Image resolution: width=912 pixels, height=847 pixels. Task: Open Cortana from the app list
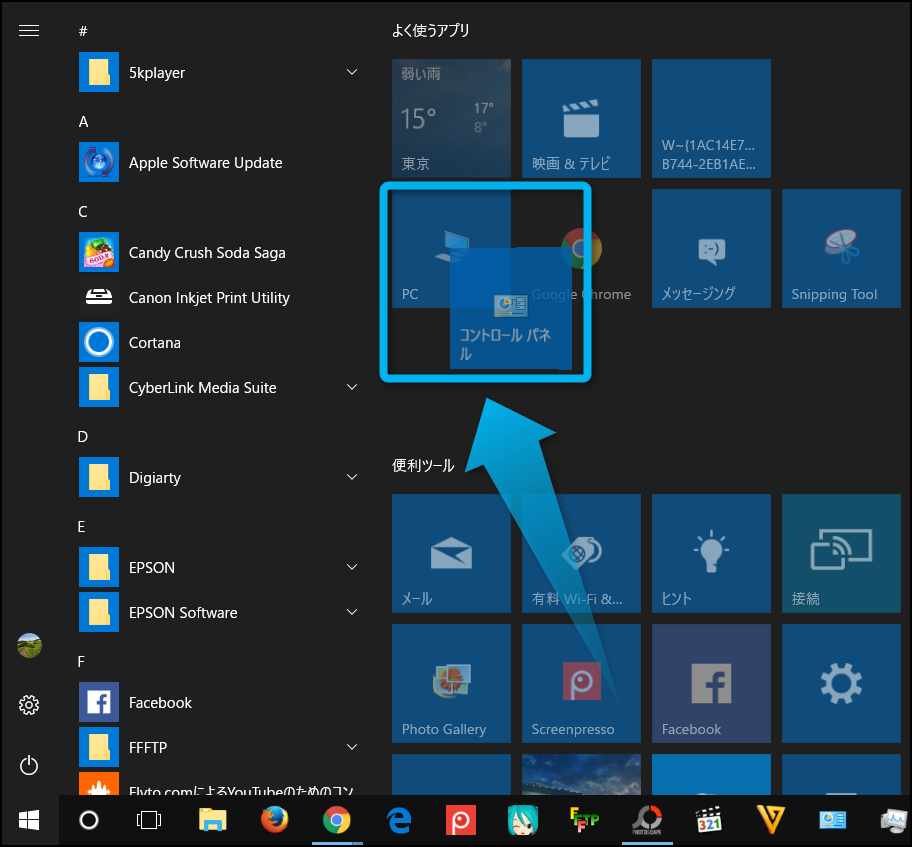coord(155,343)
